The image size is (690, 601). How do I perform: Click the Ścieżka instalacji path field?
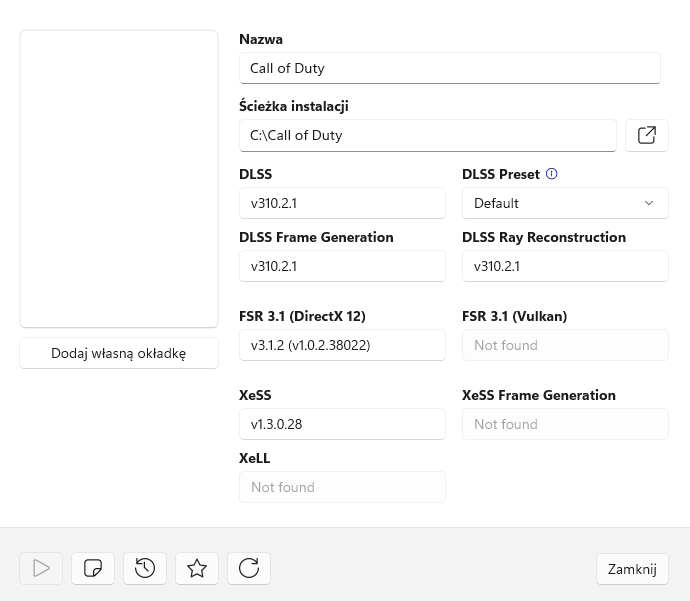point(427,135)
